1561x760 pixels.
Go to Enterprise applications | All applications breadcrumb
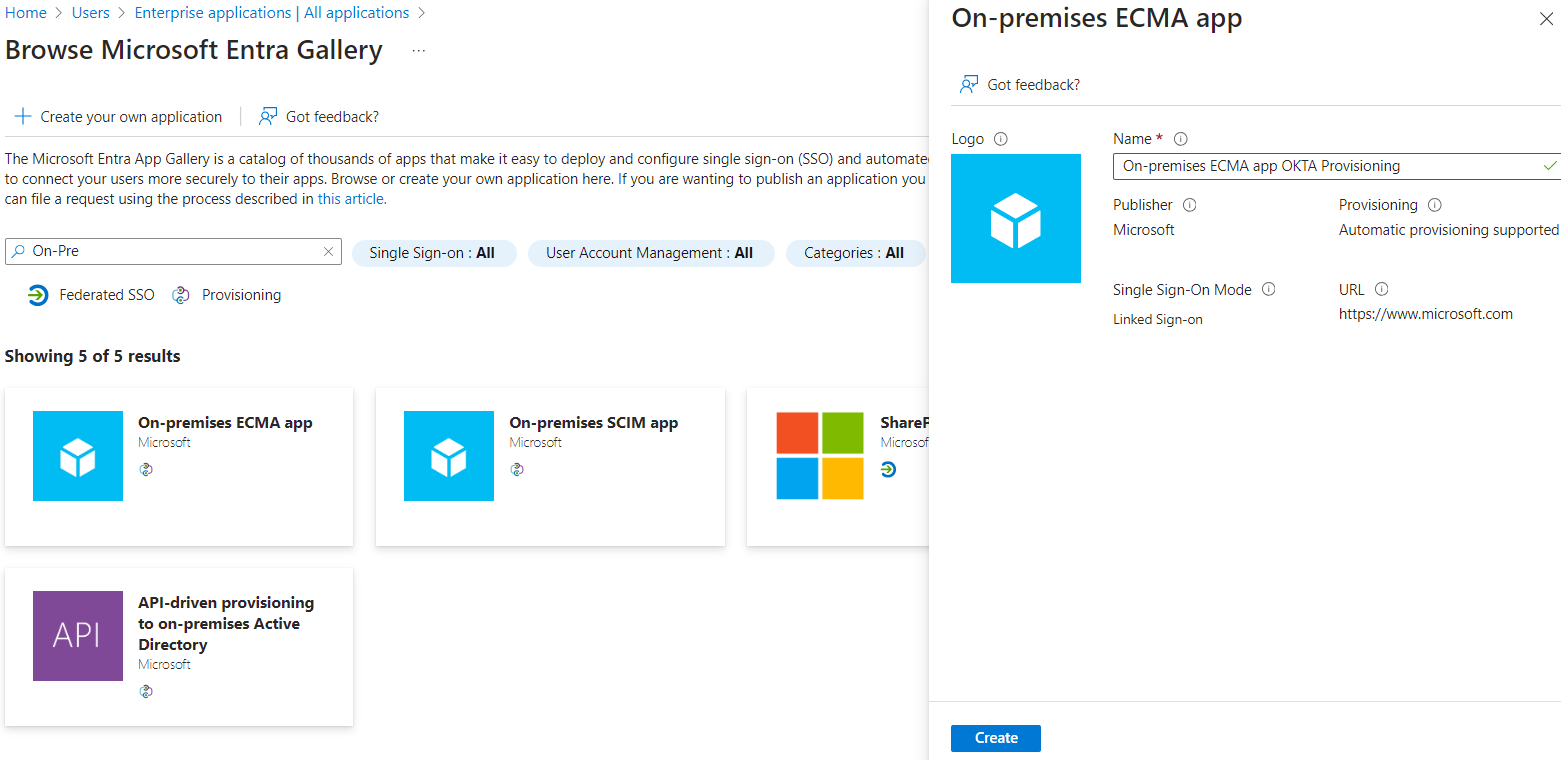point(272,13)
